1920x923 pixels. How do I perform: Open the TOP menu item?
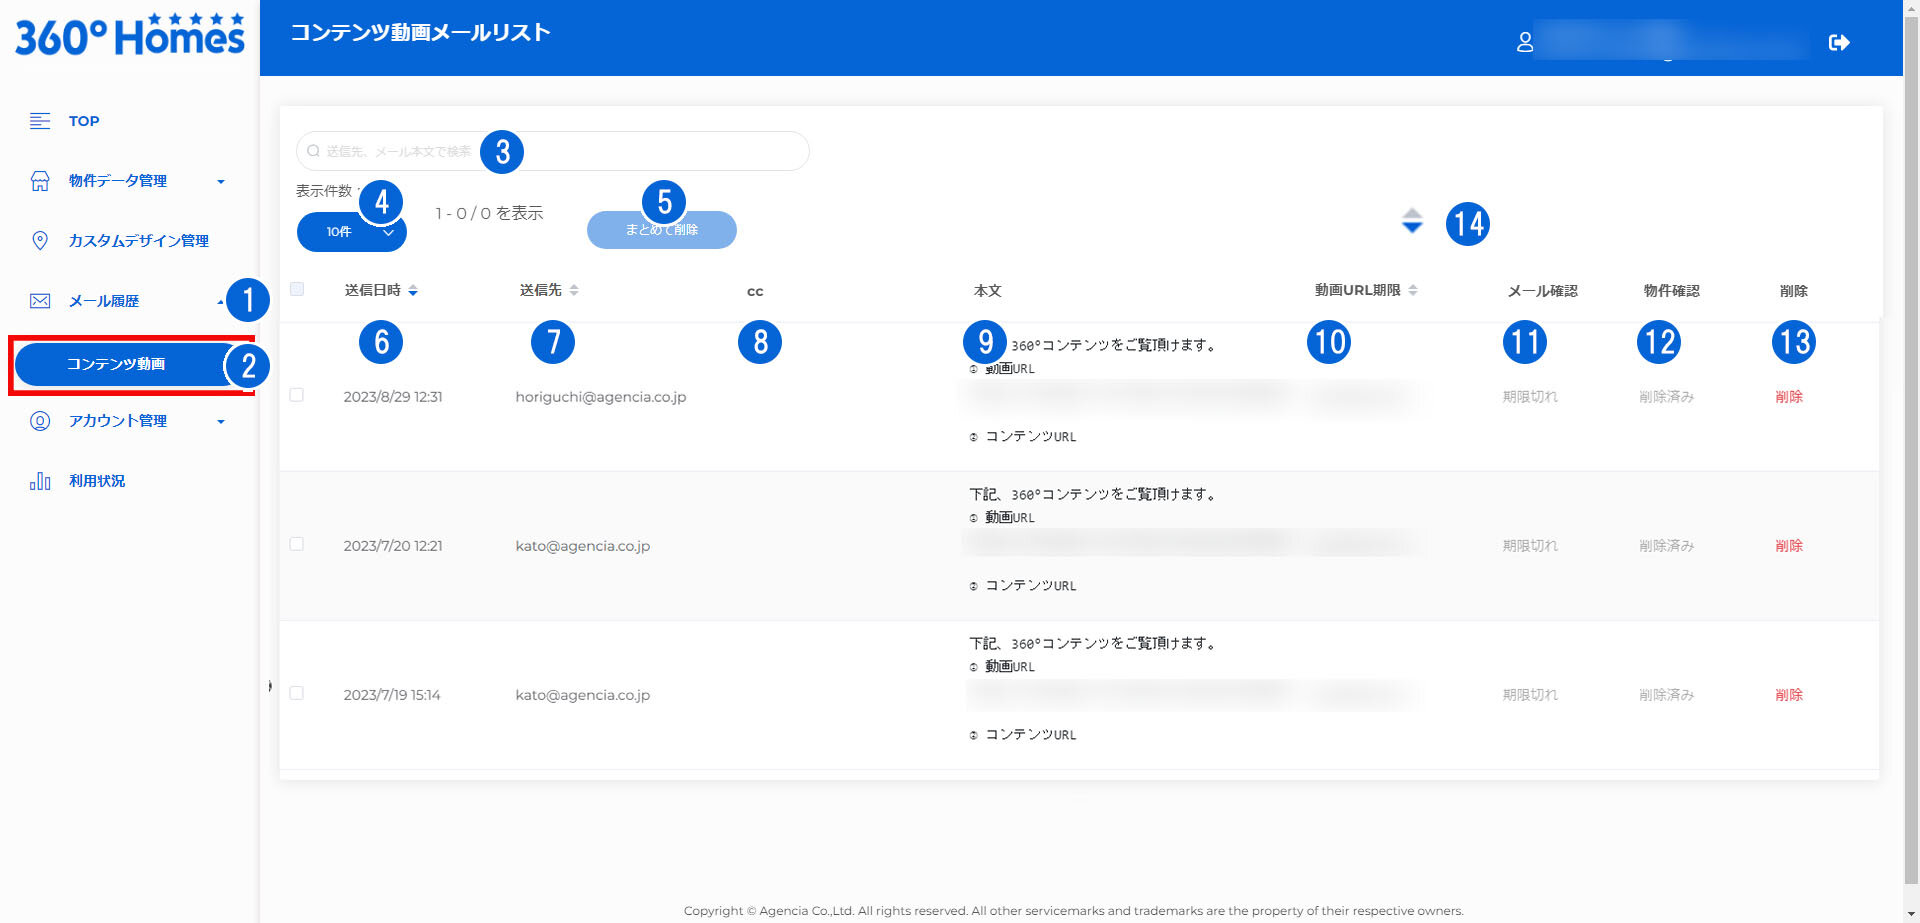[84, 121]
